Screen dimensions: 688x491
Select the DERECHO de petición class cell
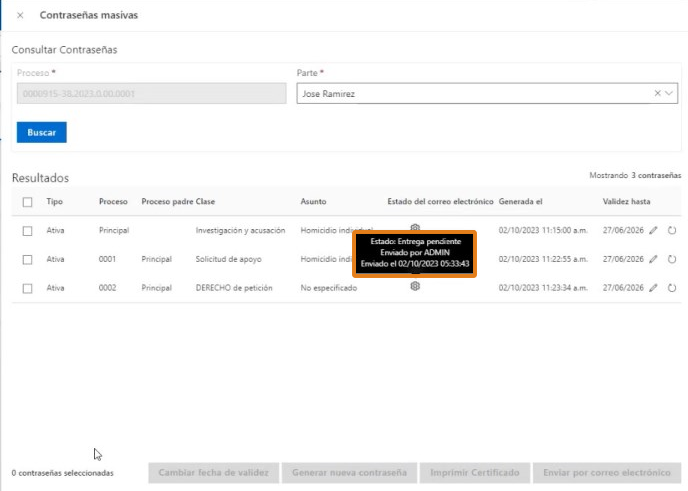point(234,288)
